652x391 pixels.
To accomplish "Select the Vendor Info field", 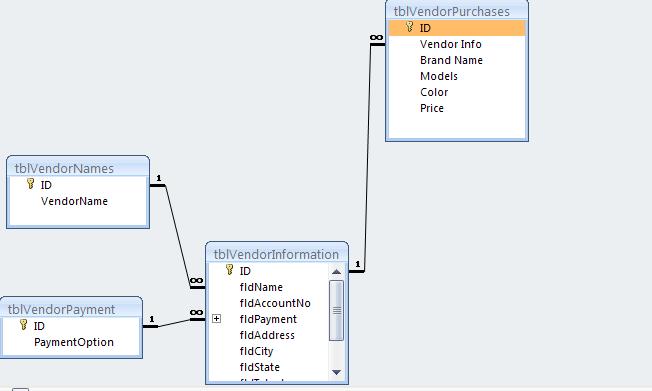I will click(x=451, y=44).
